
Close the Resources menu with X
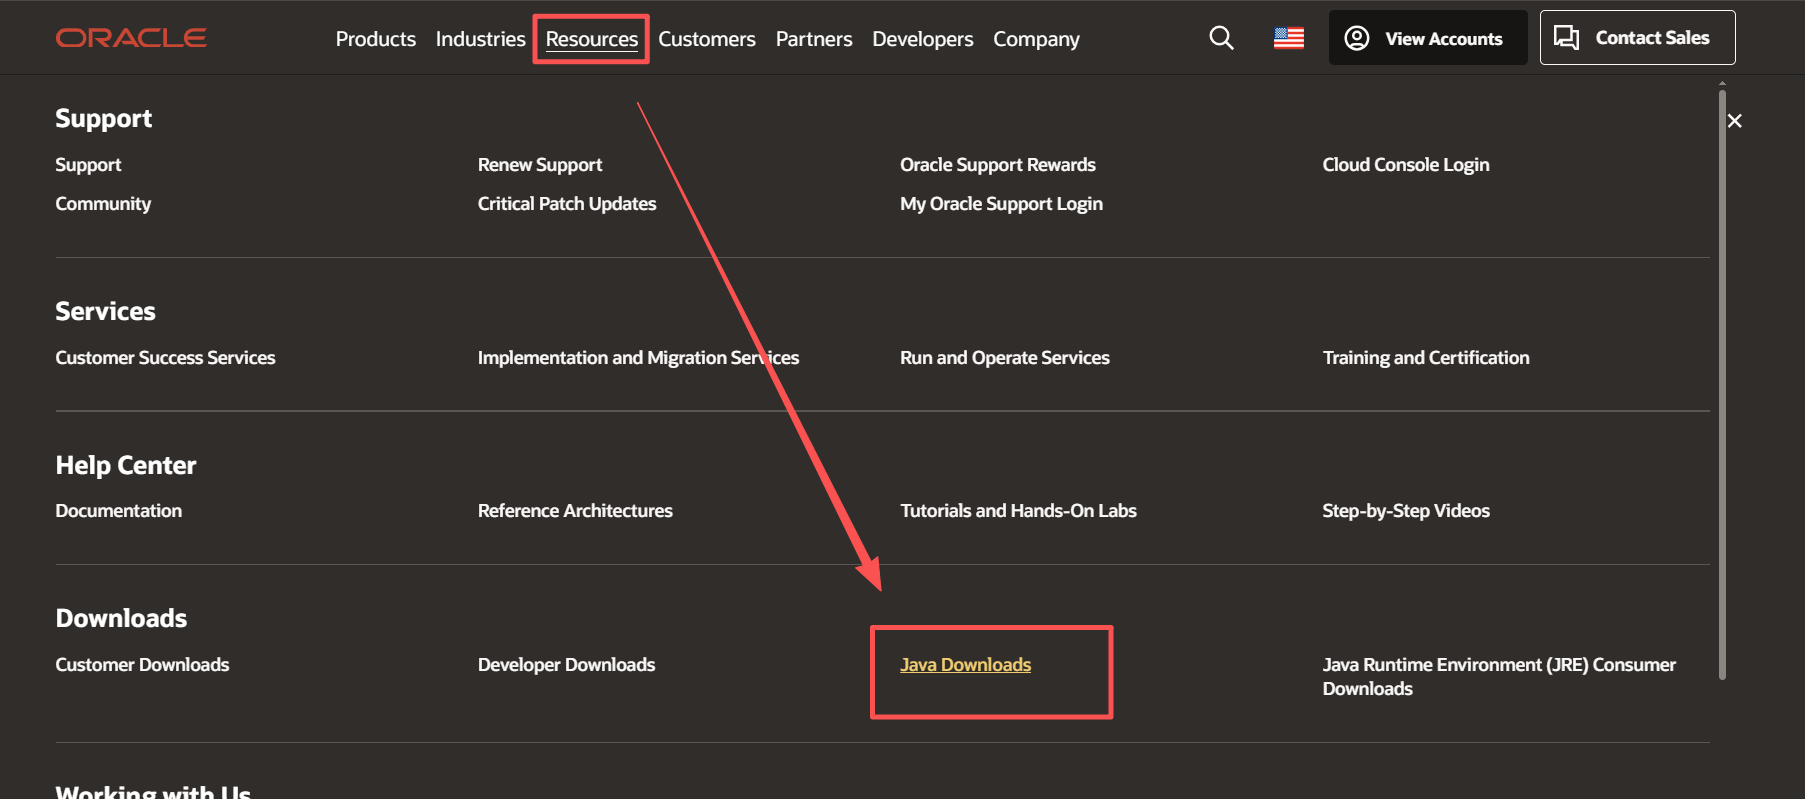1735,121
